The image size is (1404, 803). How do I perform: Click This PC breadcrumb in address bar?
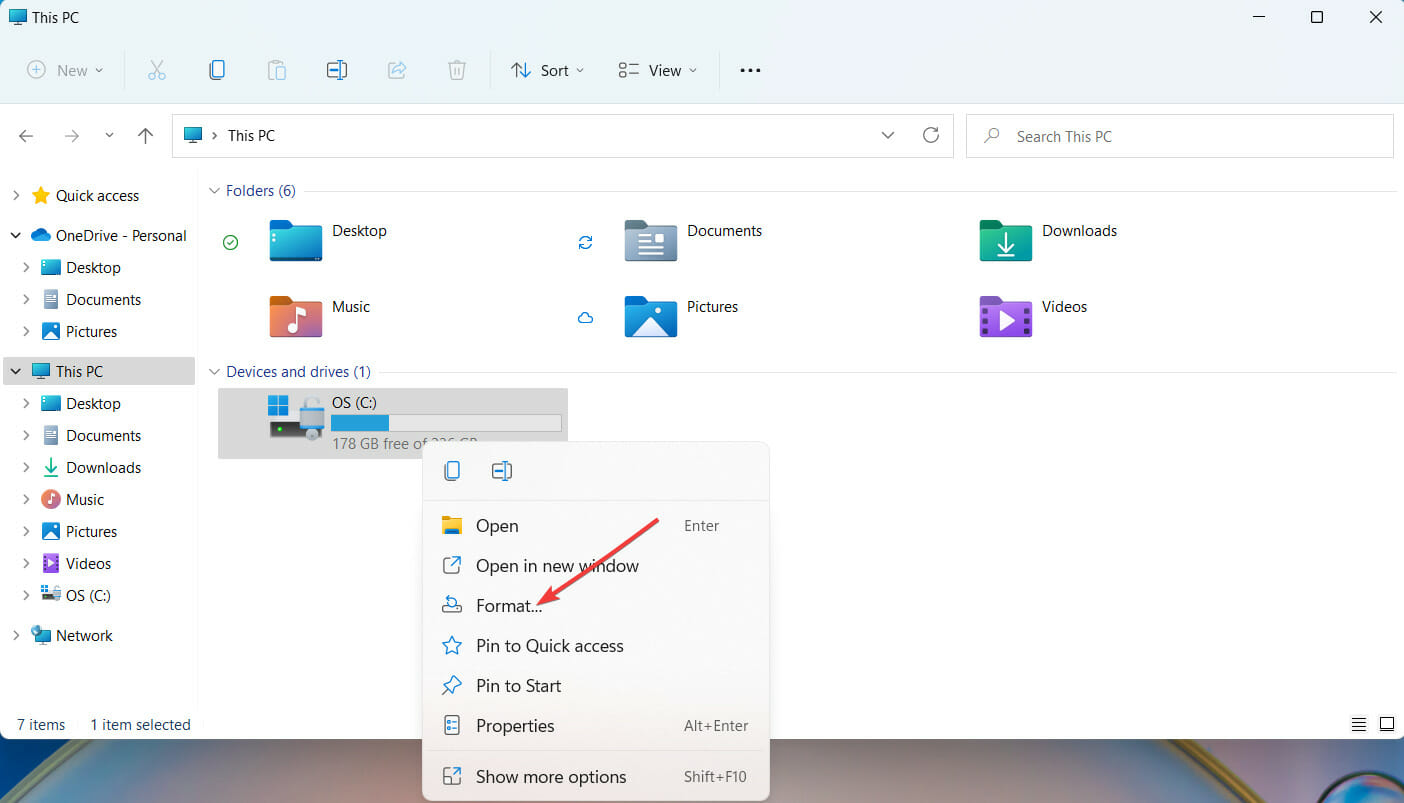[251, 135]
